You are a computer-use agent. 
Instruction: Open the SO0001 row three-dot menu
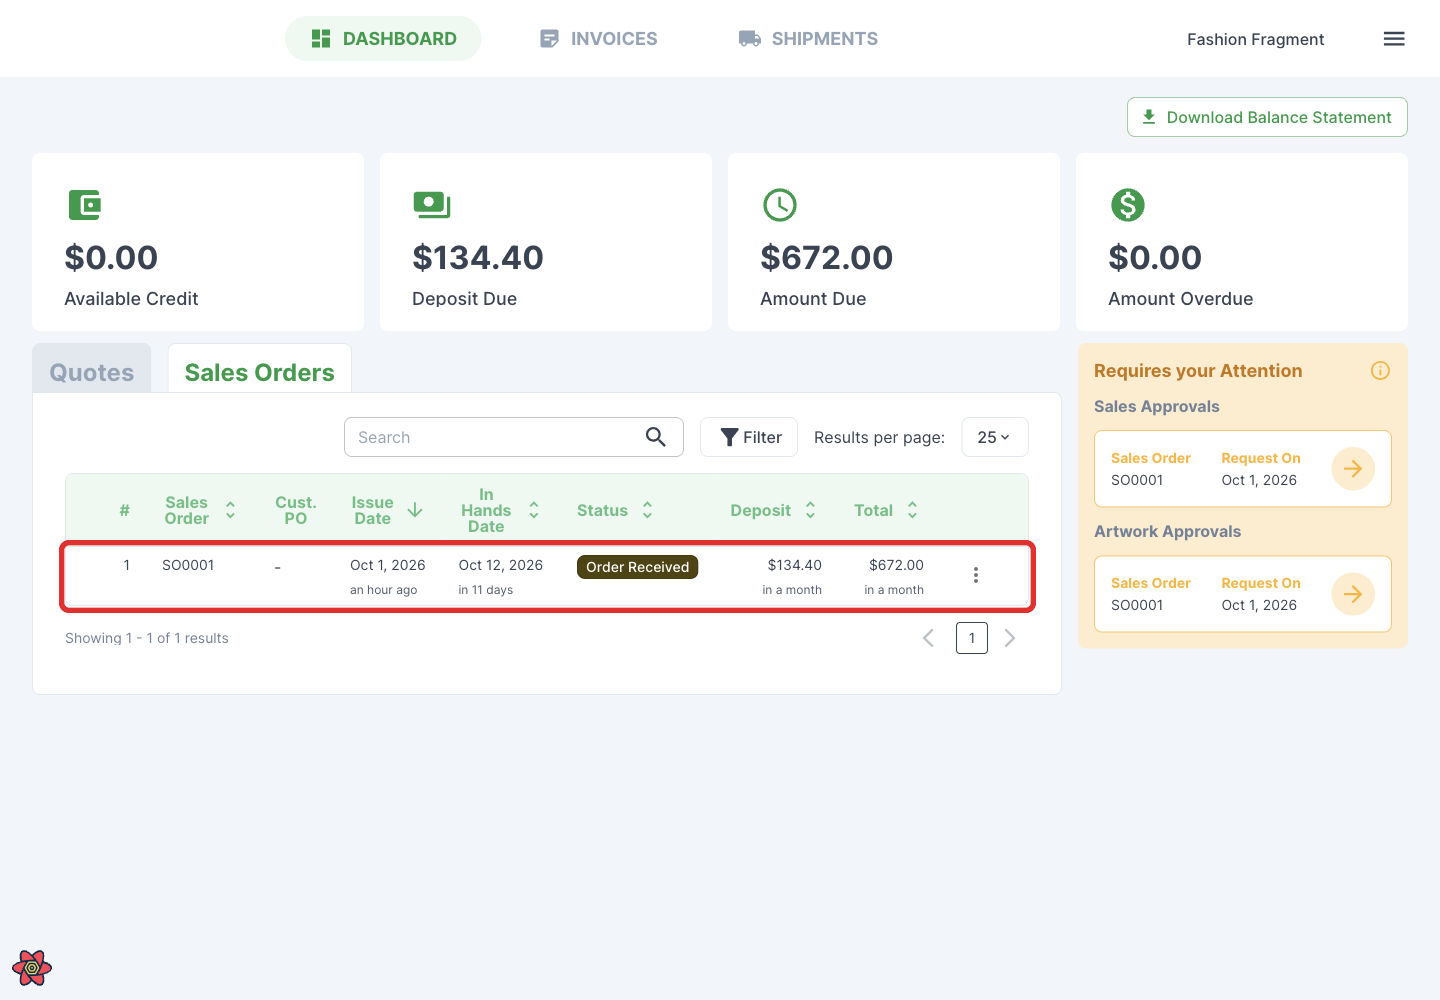[976, 575]
